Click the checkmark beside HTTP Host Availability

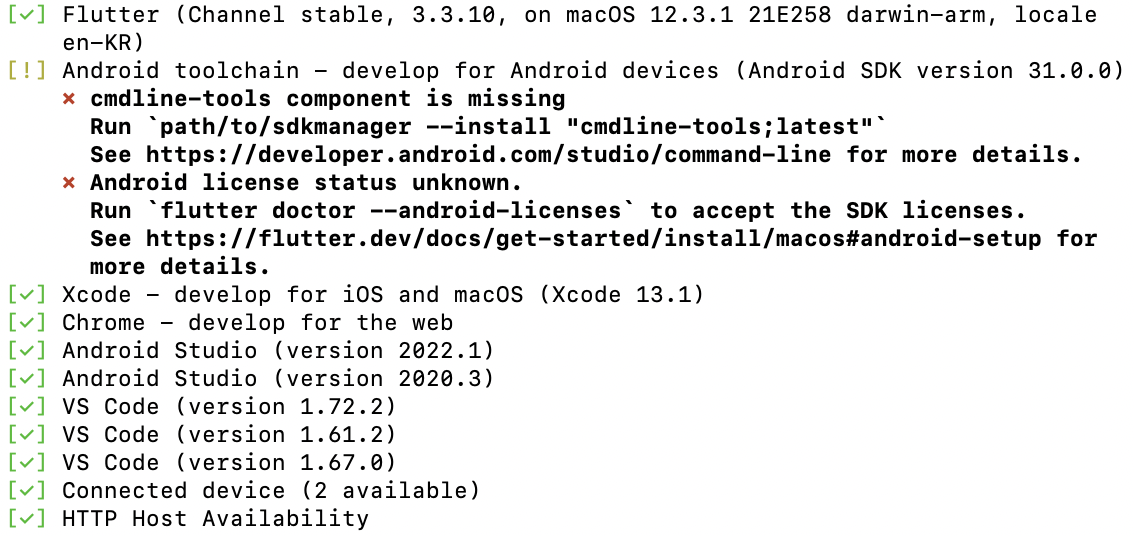[x=27, y=519]
